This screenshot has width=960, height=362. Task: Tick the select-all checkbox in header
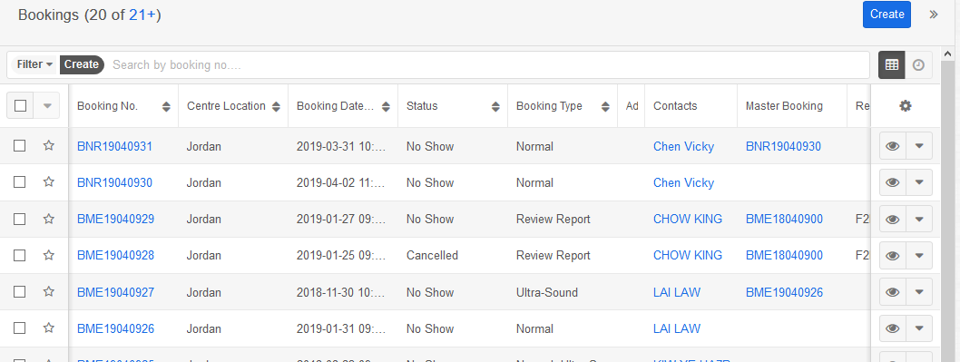click(20, 106)
